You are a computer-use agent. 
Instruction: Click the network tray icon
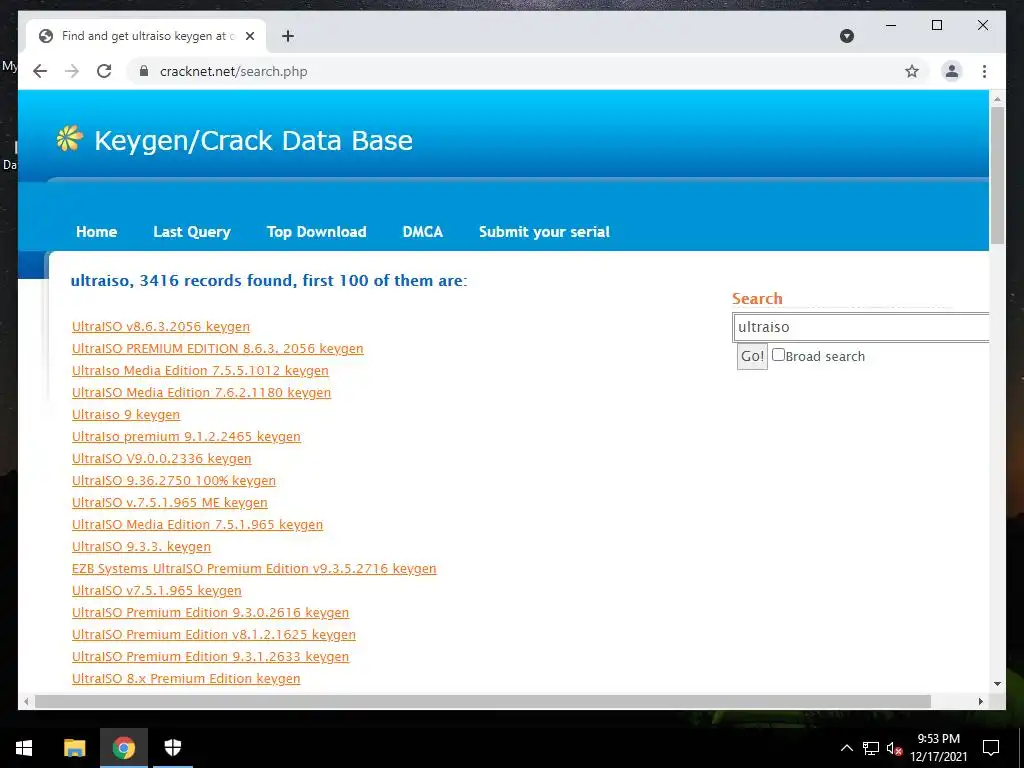pyautogui.click(x=870, y=748)
